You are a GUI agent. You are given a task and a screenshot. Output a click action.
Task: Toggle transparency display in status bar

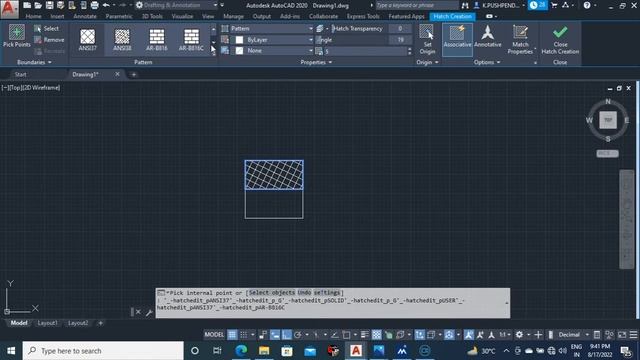tap(376, 335)
